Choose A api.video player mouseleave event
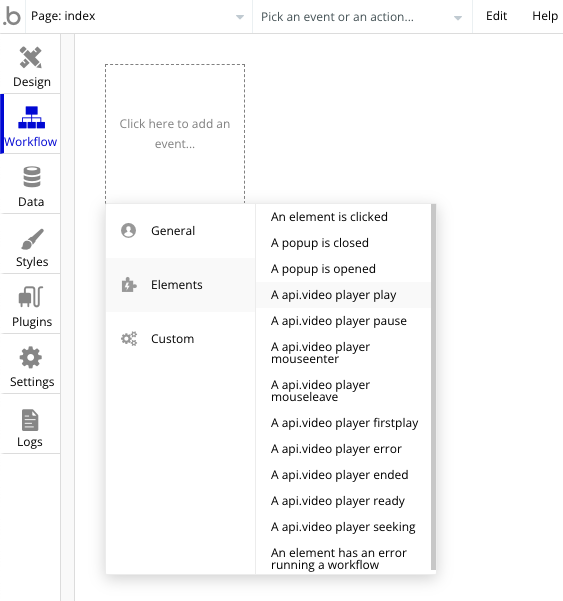This screenshot has height=601, width=563. click(x=344, y=391)
